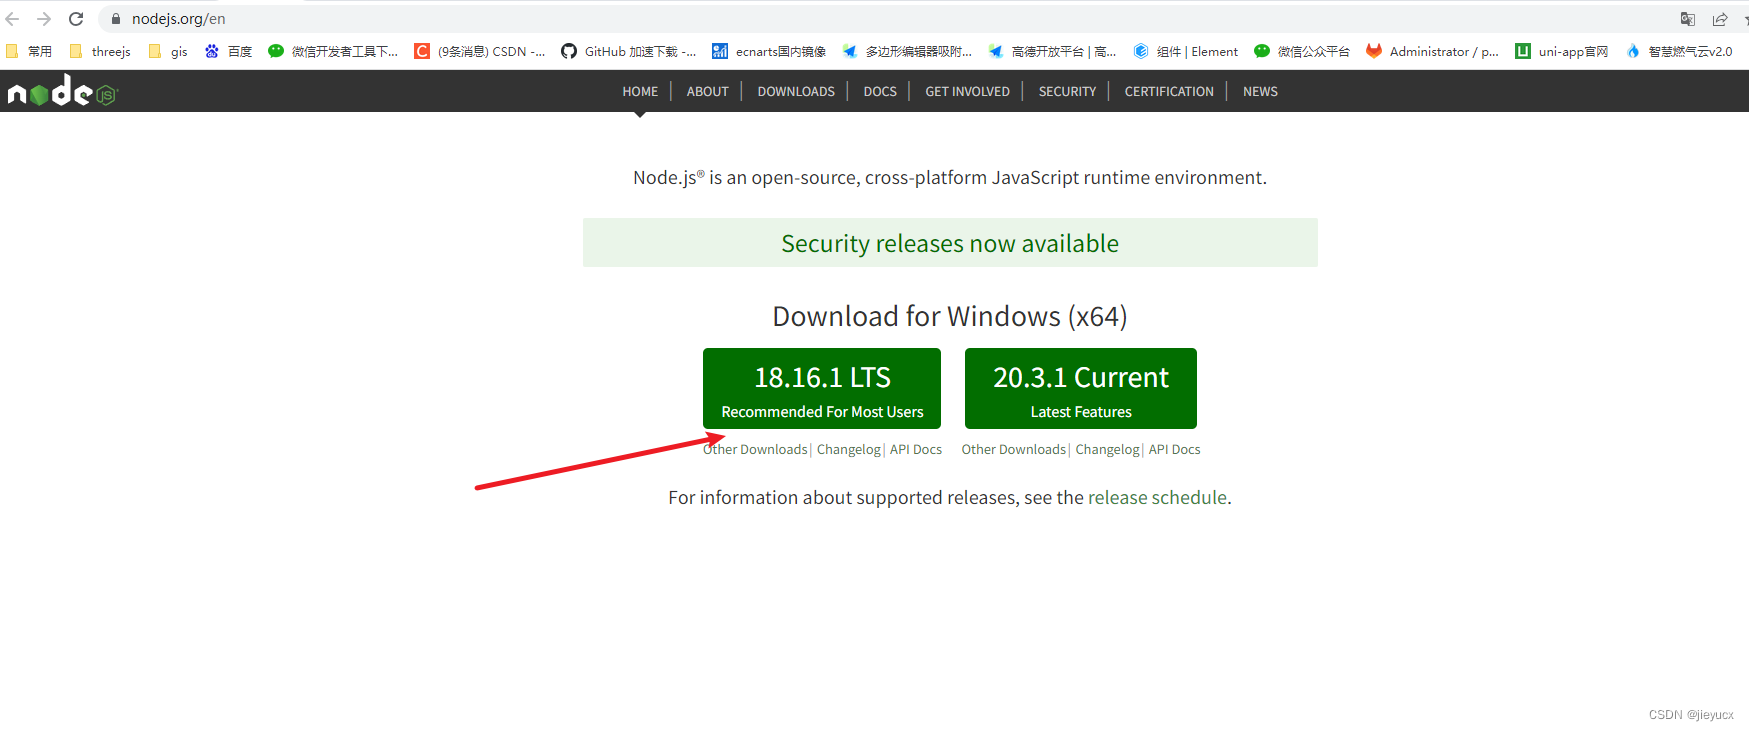This screenshot has width=1749, height=731.
Task: Open the 微信开发者工具 bookmark
Action: tap(333, 51)
